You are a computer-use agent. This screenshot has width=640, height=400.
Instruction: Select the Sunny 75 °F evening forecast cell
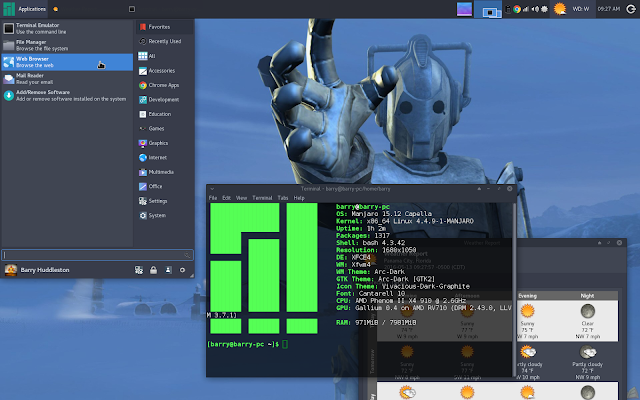point(528,321)
